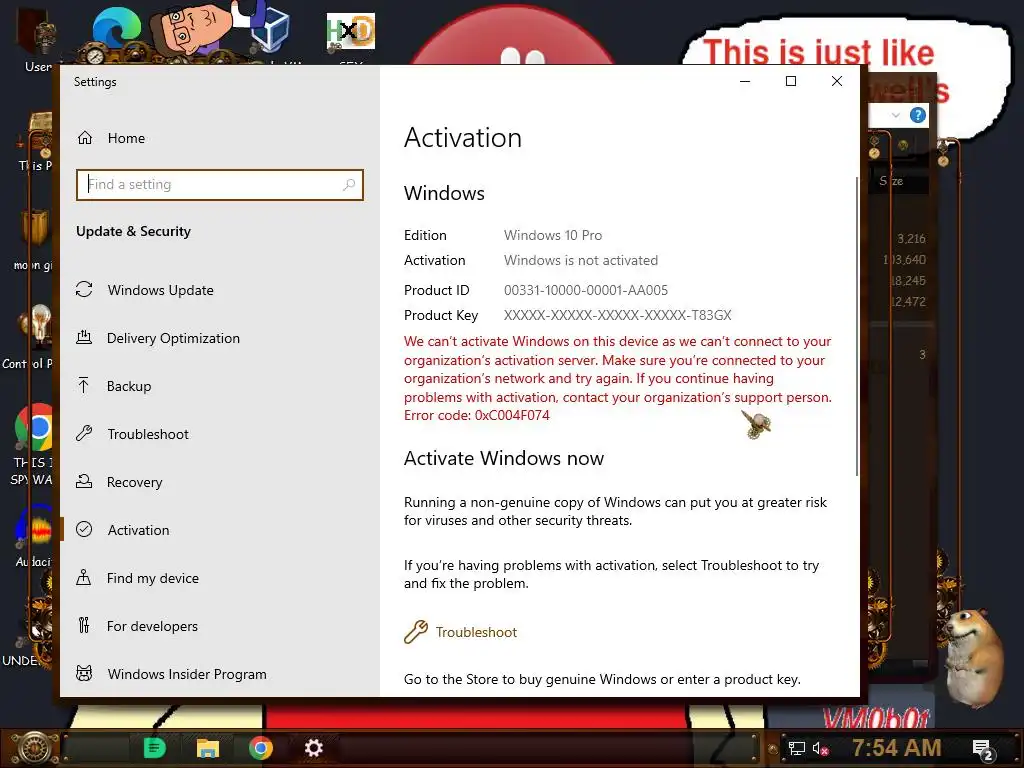Click the For developers tools icon
Image resolution: width=1024 pixels, height=768 pixels.
click(84, 626)
